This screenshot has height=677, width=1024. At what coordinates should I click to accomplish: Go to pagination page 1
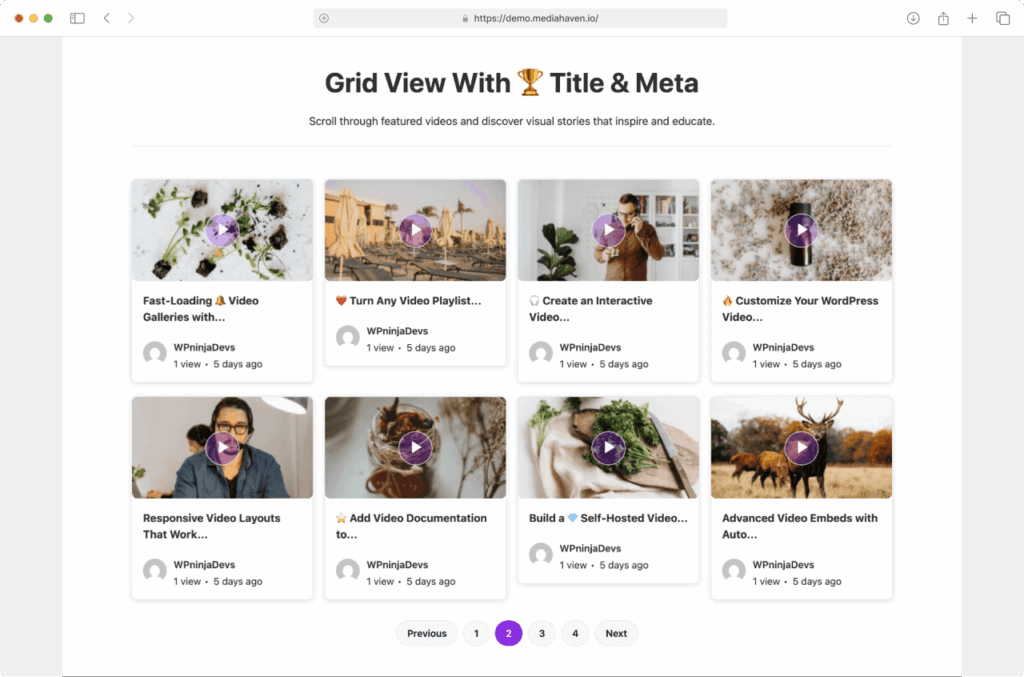(x=476, y=633)
